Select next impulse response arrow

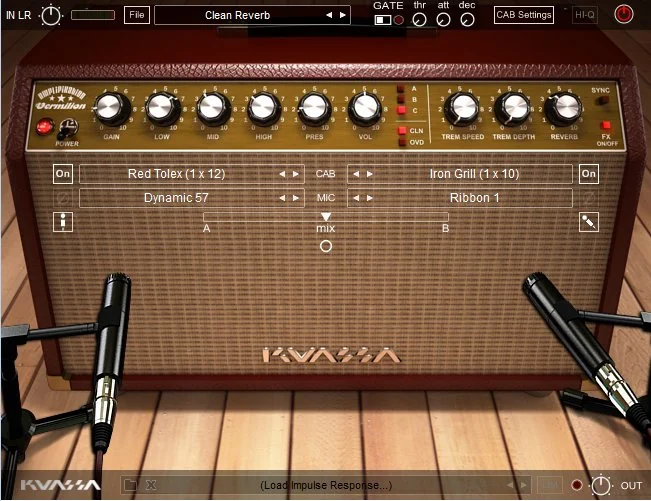523,485
